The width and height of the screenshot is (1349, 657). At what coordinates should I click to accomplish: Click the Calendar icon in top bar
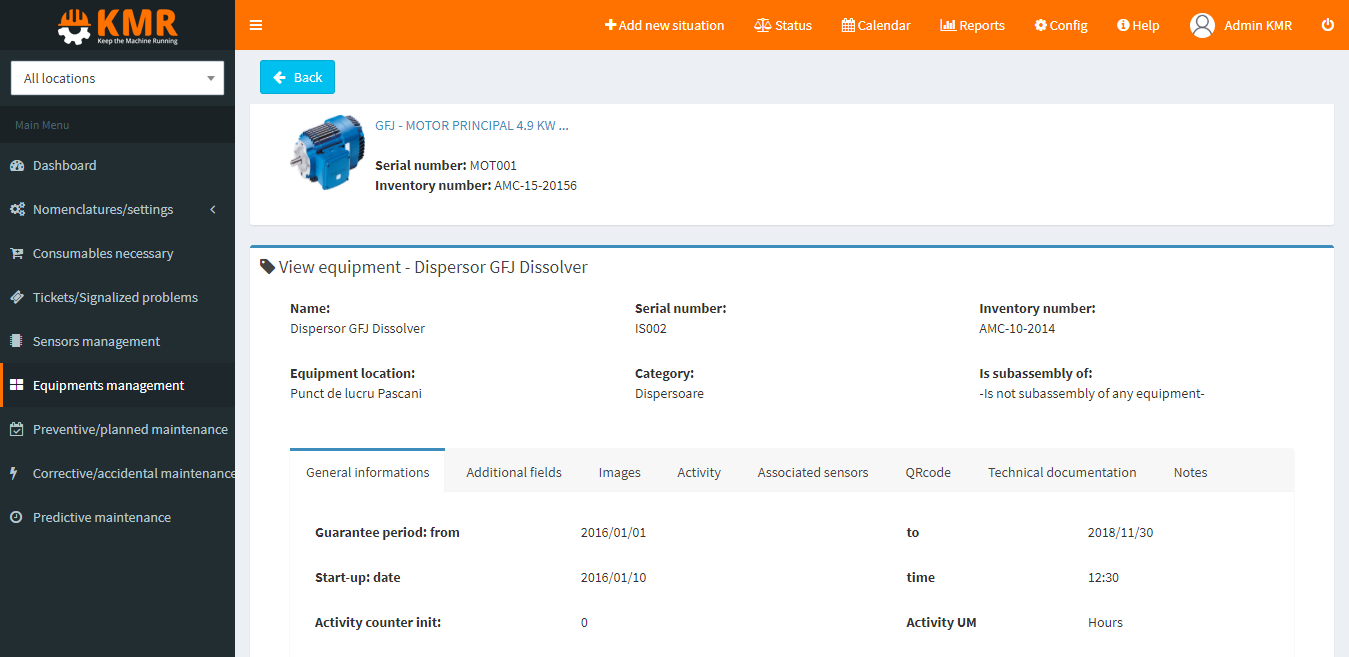pos(848,25)
